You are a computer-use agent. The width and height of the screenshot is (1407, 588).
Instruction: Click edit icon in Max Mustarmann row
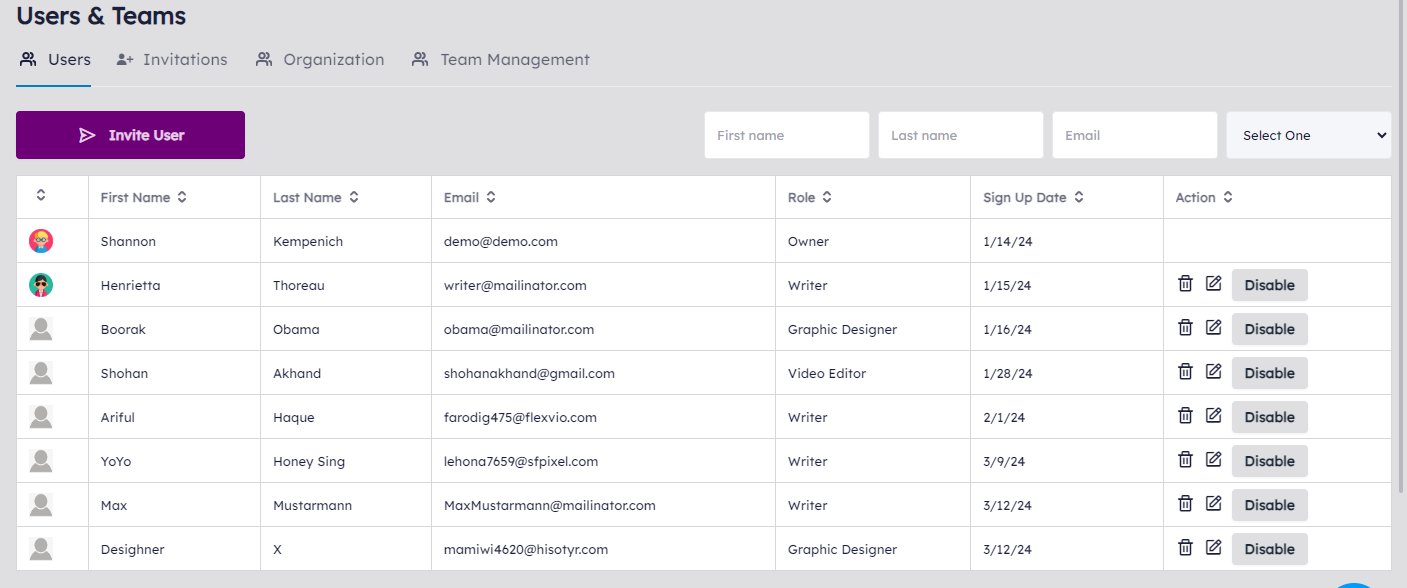coord(1214,504)
